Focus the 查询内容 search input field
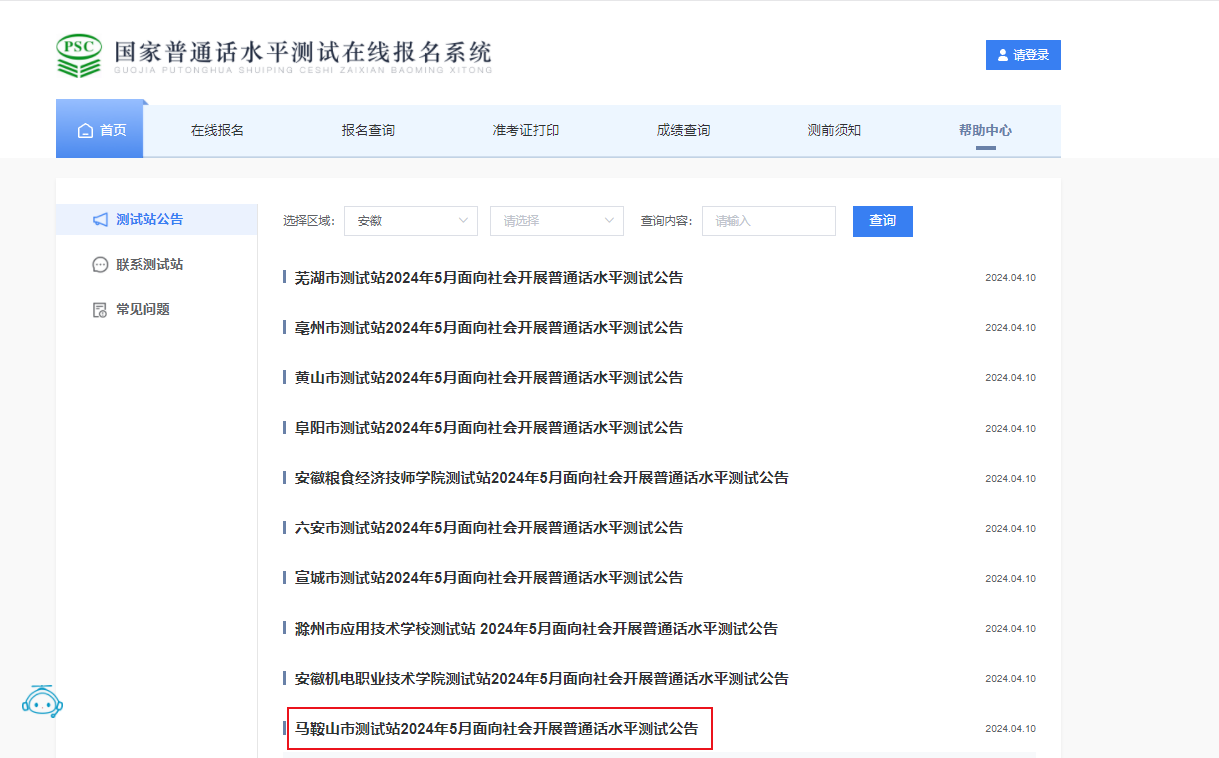Viewport: 1219px width, 758px height. pos(768,221)
